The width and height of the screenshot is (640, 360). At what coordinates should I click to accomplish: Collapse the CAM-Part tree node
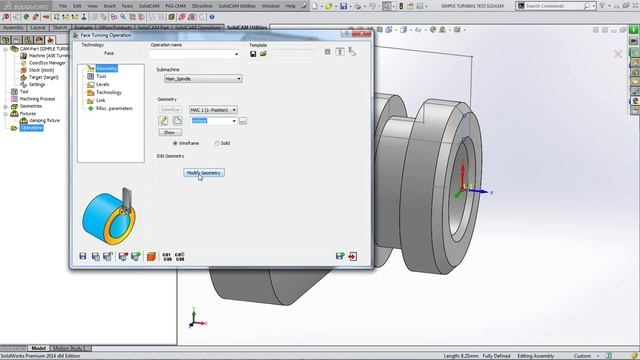6,49
